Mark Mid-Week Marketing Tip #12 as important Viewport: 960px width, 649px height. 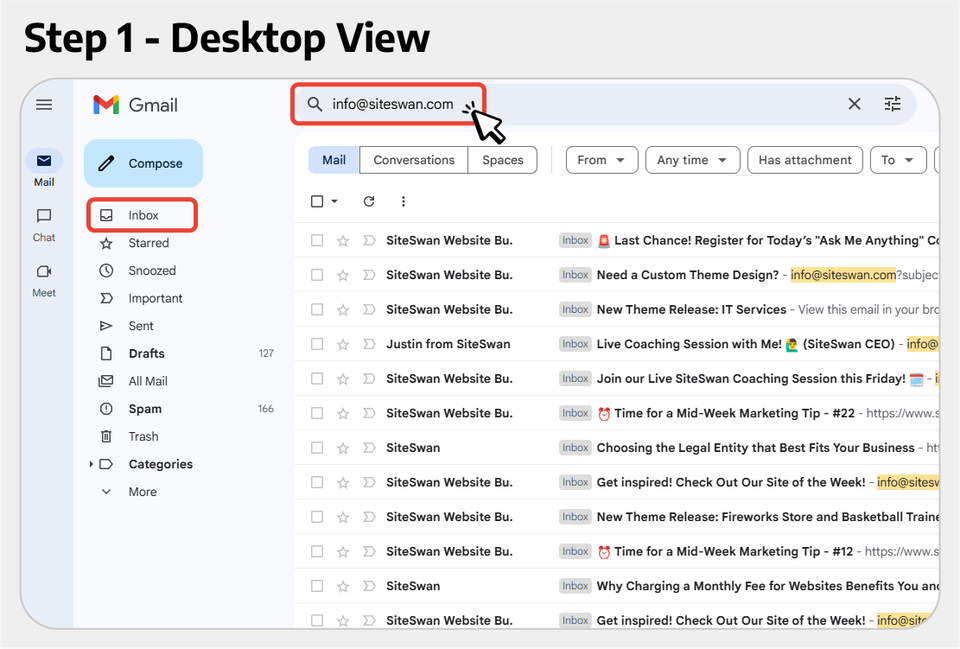pos(369,552)
